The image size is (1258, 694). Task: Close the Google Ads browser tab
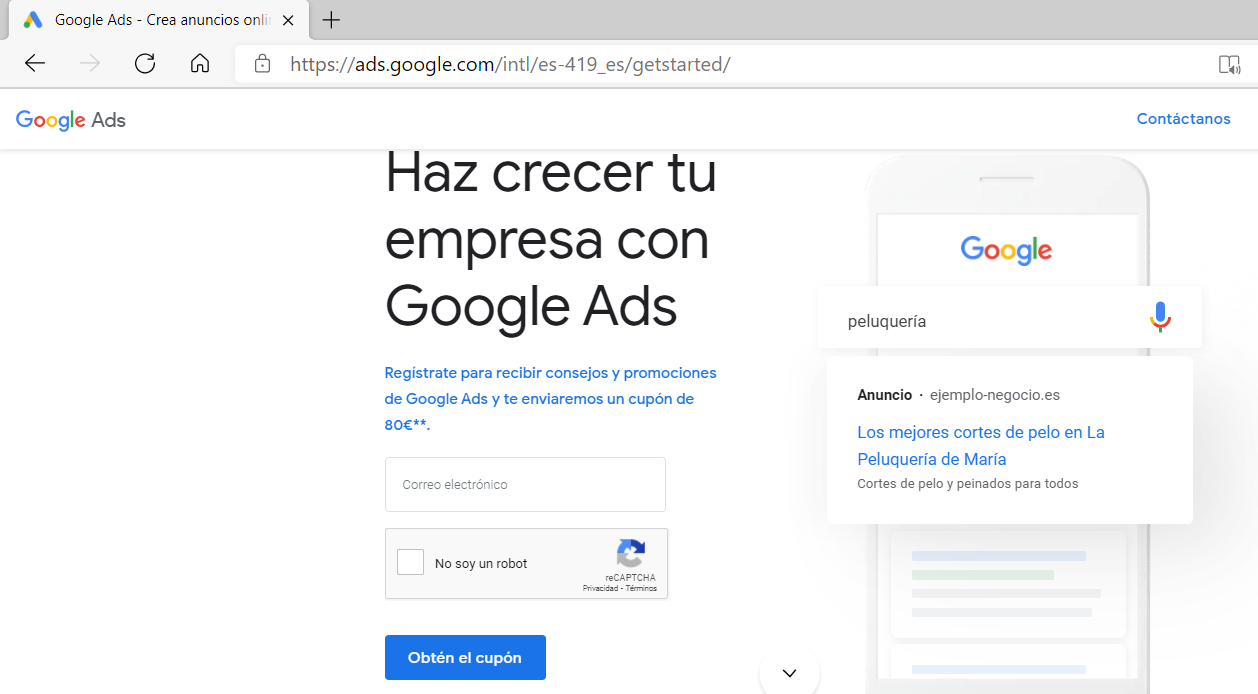288,20
